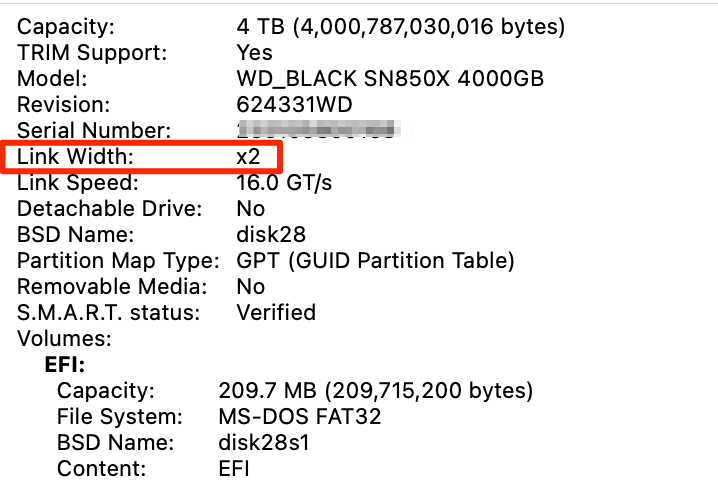Viewport: 718px width, 480px height.
Task: Click the Revision value 624331WD
Action: click(294, 105)
